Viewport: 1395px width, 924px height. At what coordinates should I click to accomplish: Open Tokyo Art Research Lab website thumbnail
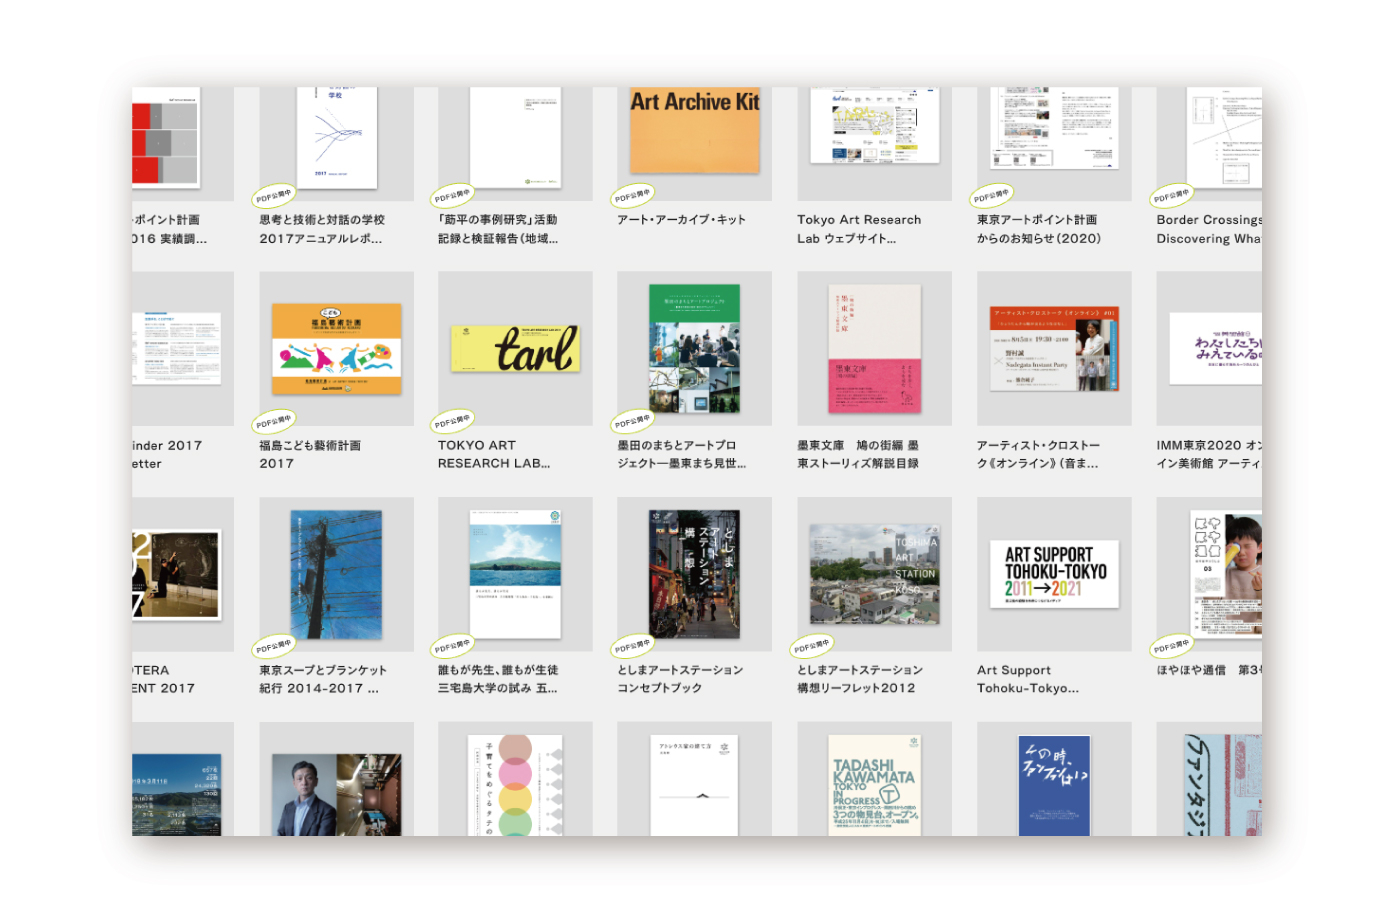[x=874, y=126]
